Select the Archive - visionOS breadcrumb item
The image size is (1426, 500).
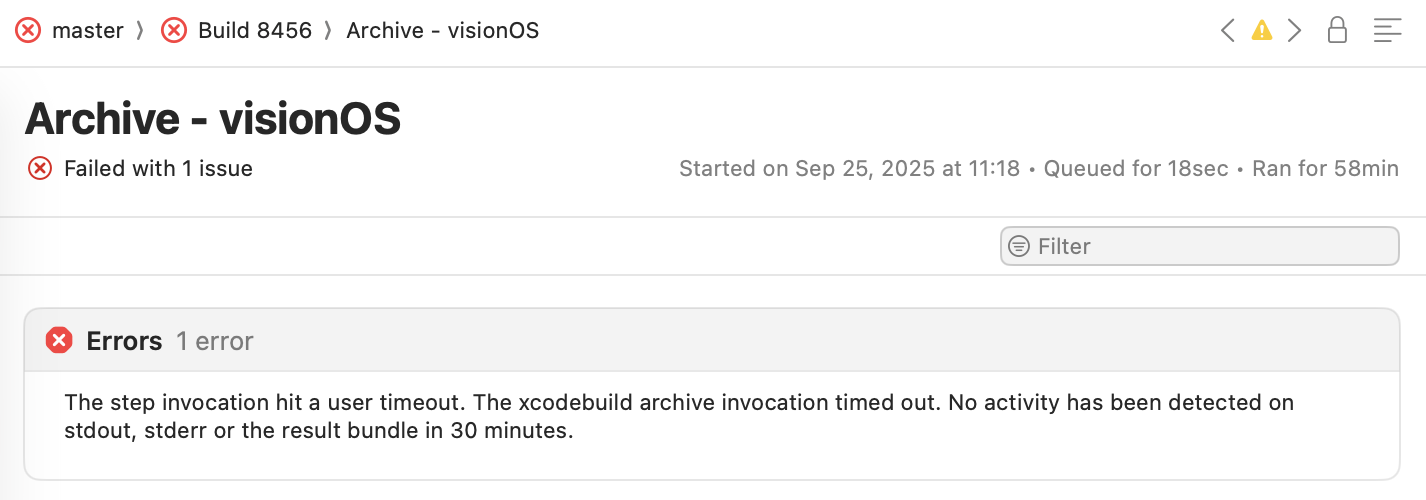pos(442,31)
